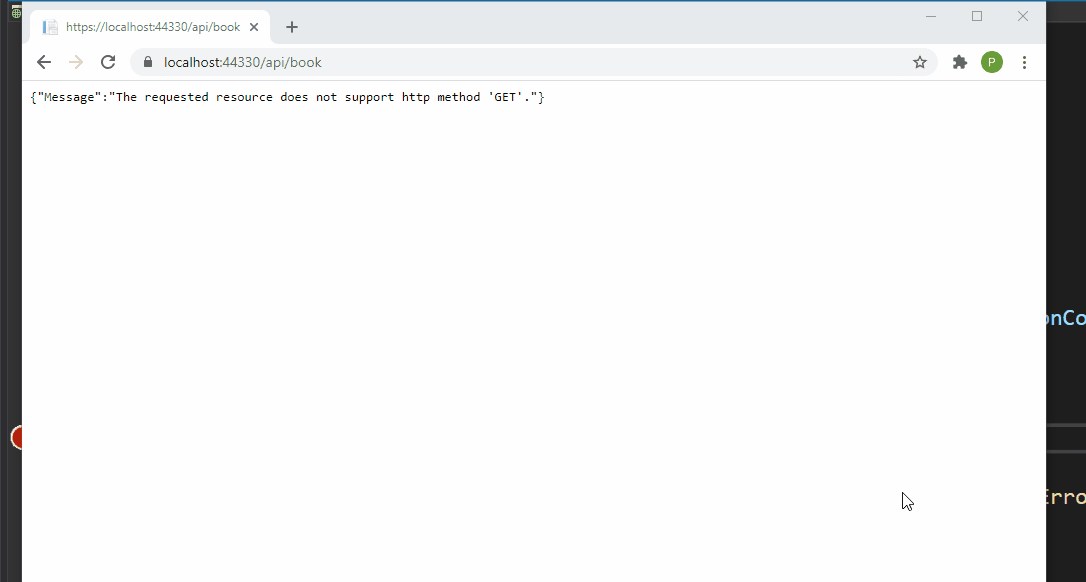
Task: Toggle the bookmark star for this page
Action: 919,61
